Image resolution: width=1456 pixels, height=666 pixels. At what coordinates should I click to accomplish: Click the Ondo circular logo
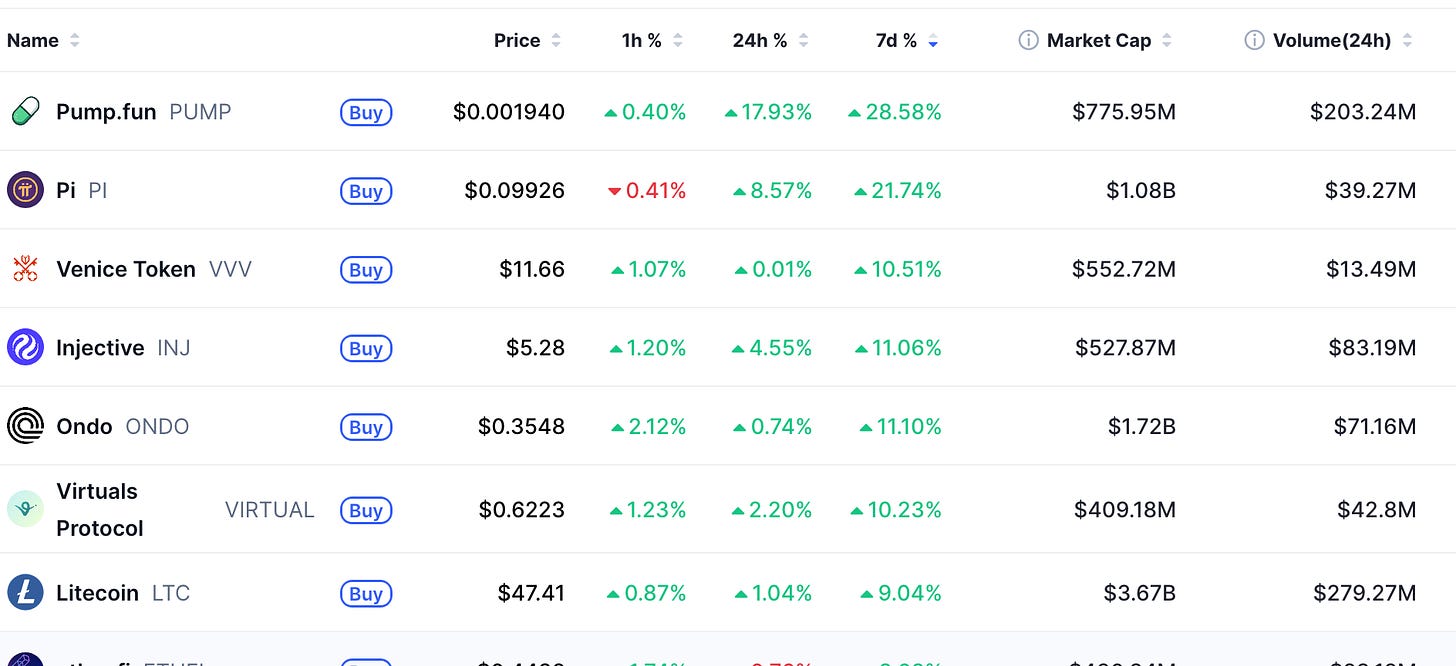pyautogui.click(x=25, y=426)
